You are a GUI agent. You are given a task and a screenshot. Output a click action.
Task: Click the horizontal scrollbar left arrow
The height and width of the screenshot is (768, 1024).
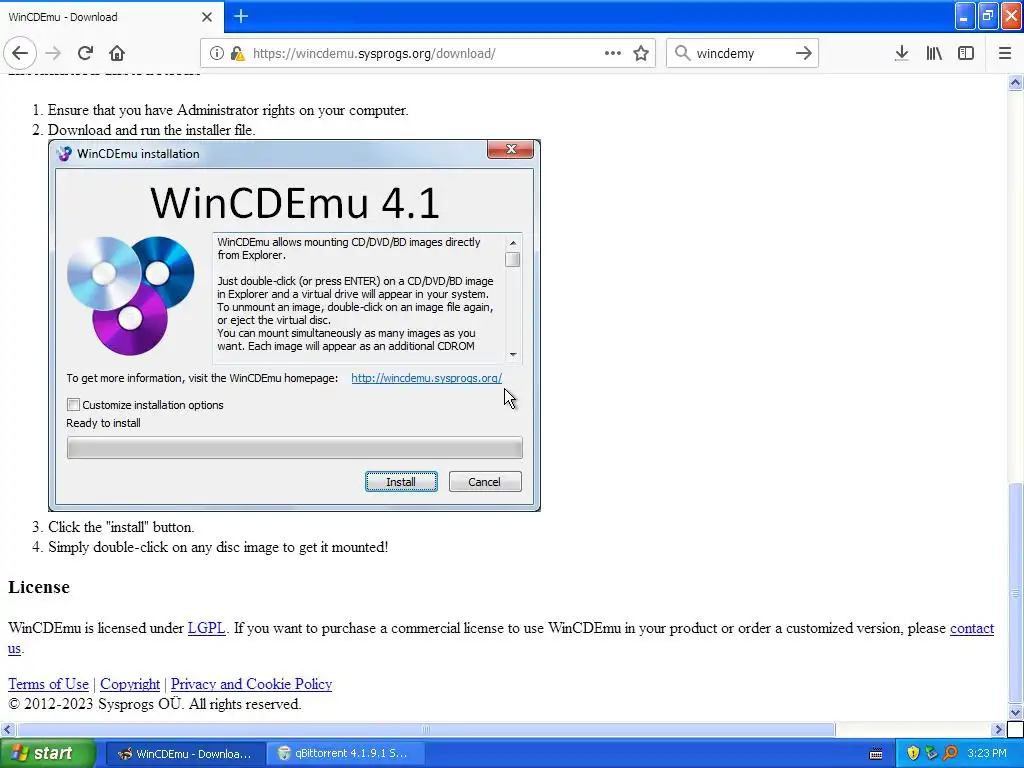coord(7,729)
